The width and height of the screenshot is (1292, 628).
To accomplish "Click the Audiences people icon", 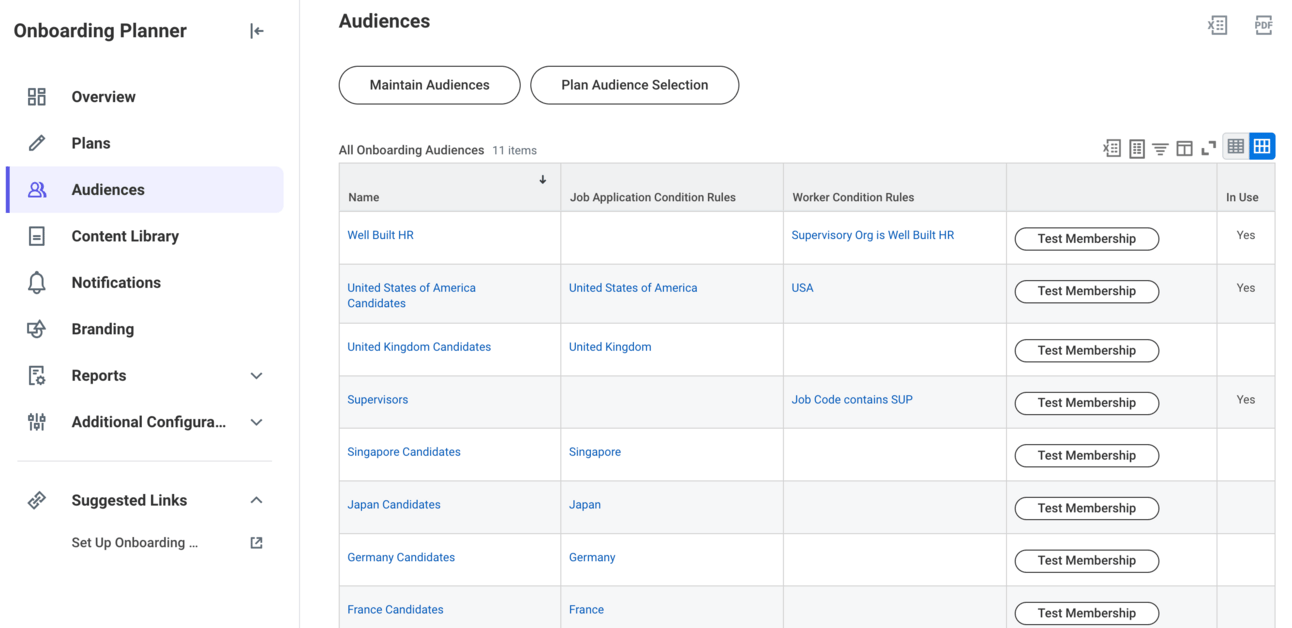I will (x=37, y=190).
